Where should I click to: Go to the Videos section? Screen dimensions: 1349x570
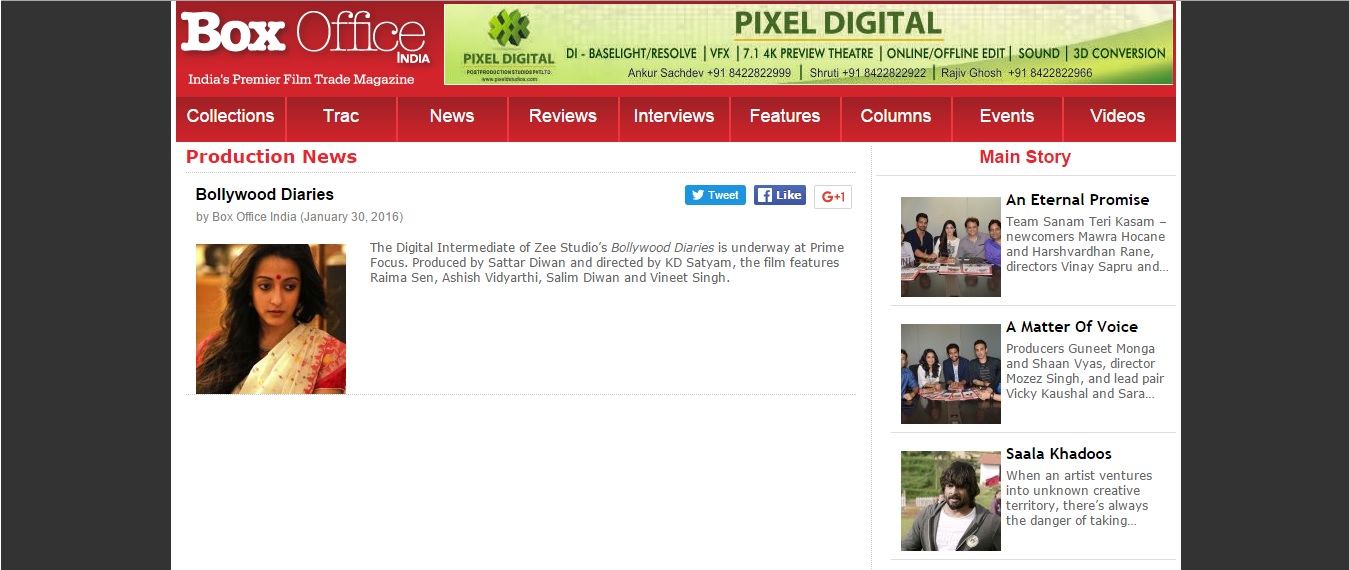coord(1118,116)
